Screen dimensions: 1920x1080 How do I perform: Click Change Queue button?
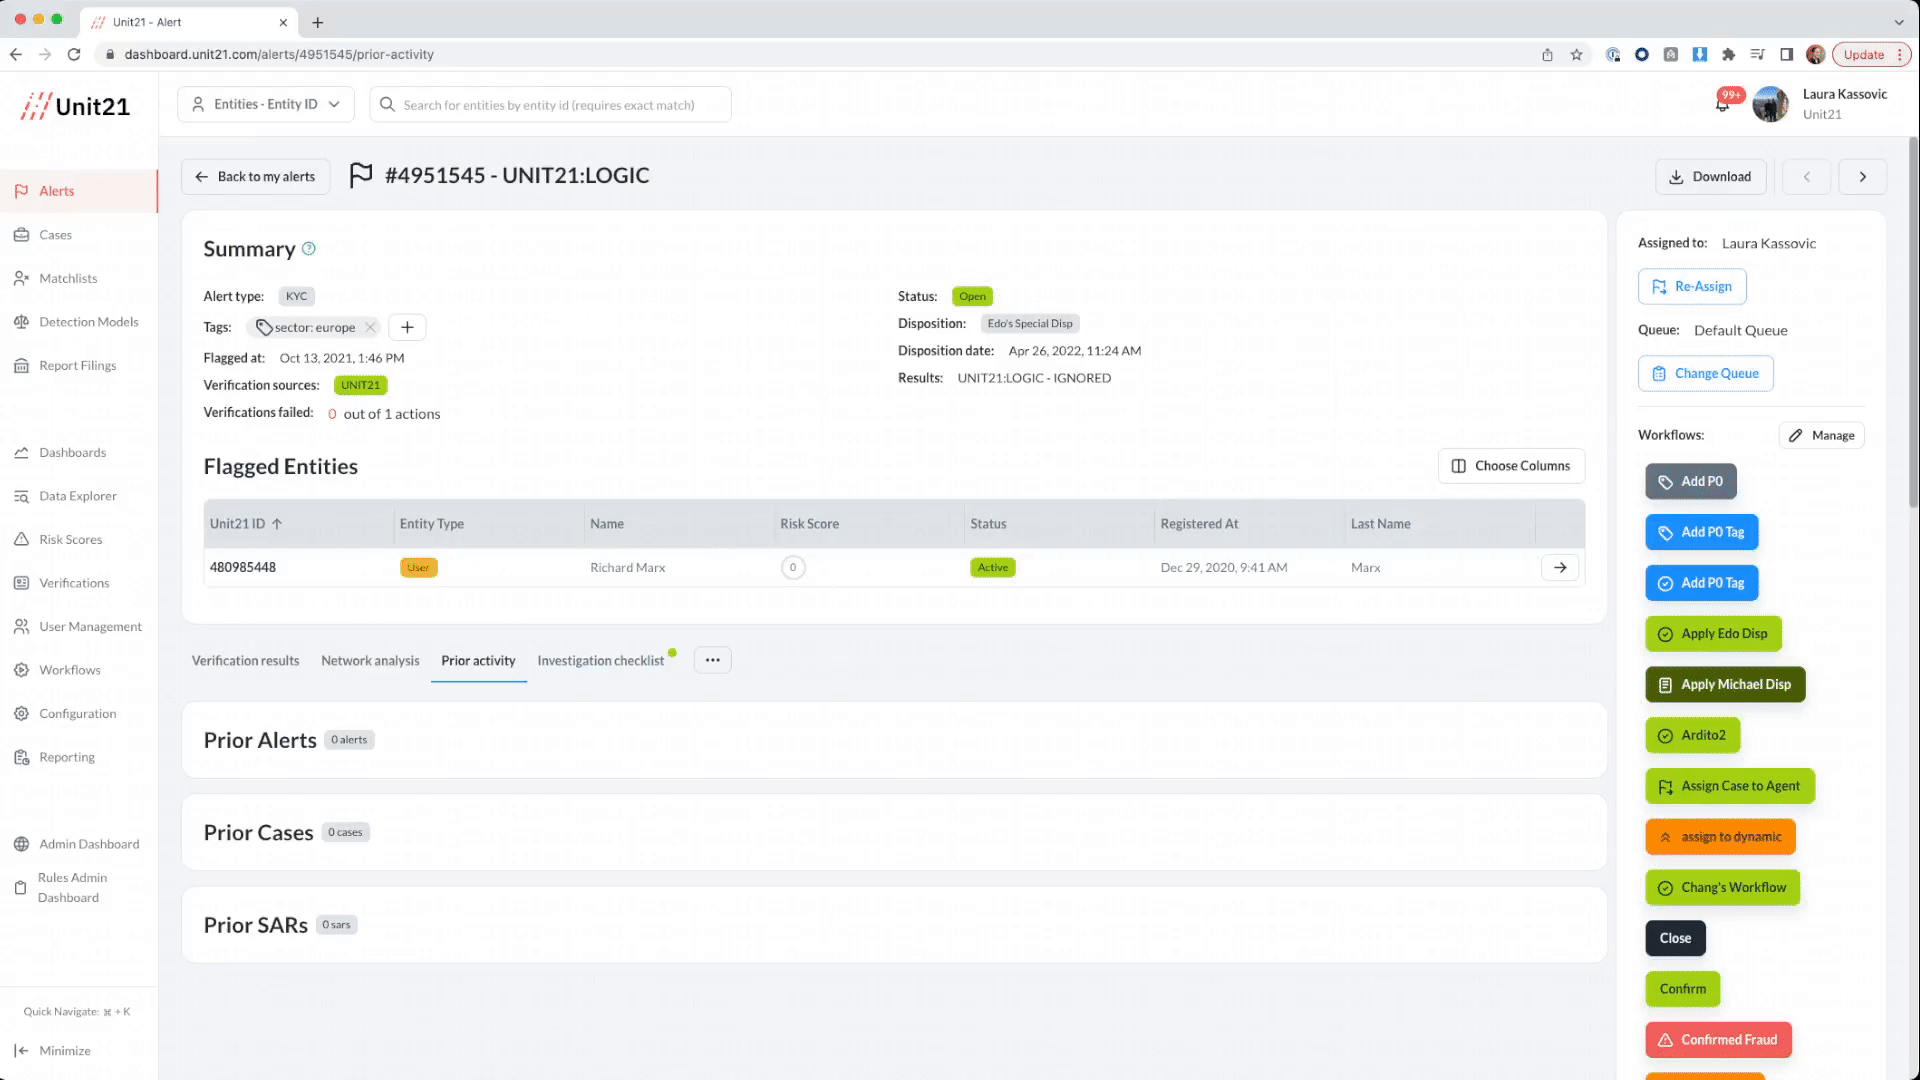[x=1706, y=374]
